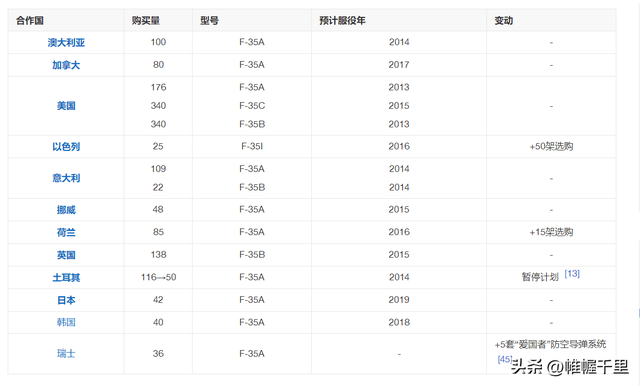640x386 pixels.
Task: Select the 爱国者 防空导弹系统 note
Action: coord(550,344)
